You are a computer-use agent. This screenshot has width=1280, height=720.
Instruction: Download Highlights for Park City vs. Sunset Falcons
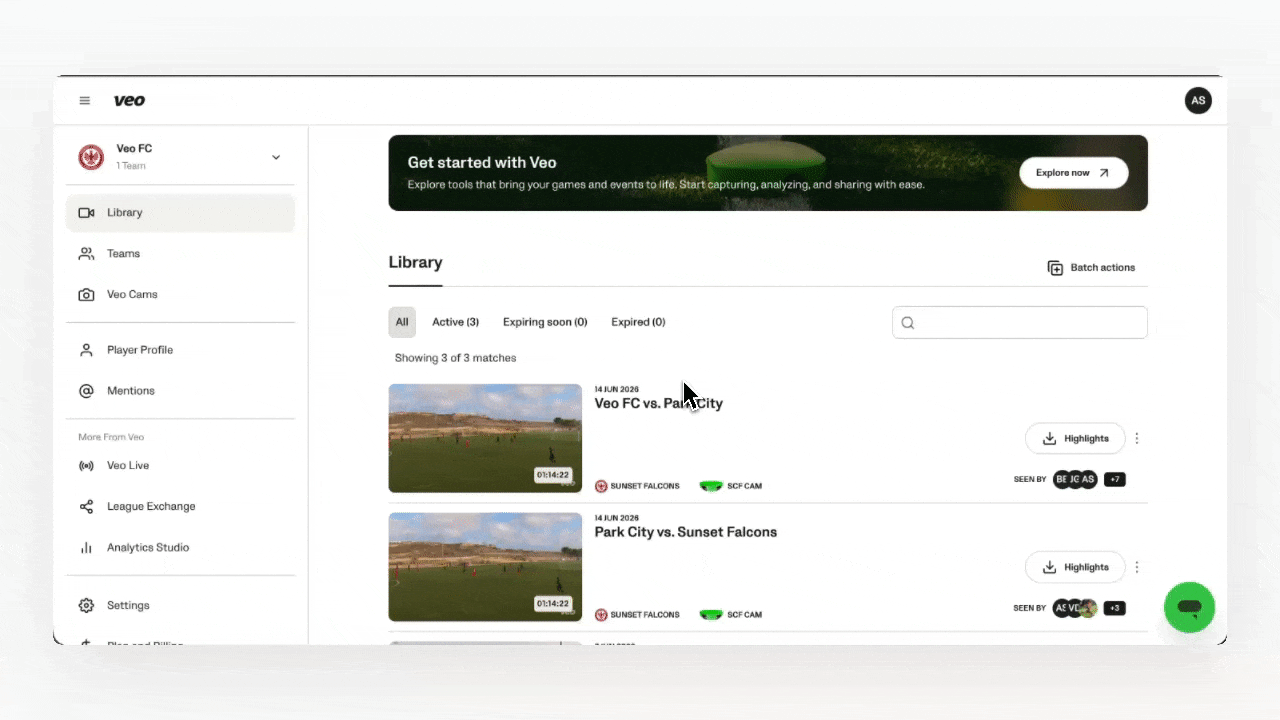pyautogui.click(x=1075, y=567)
